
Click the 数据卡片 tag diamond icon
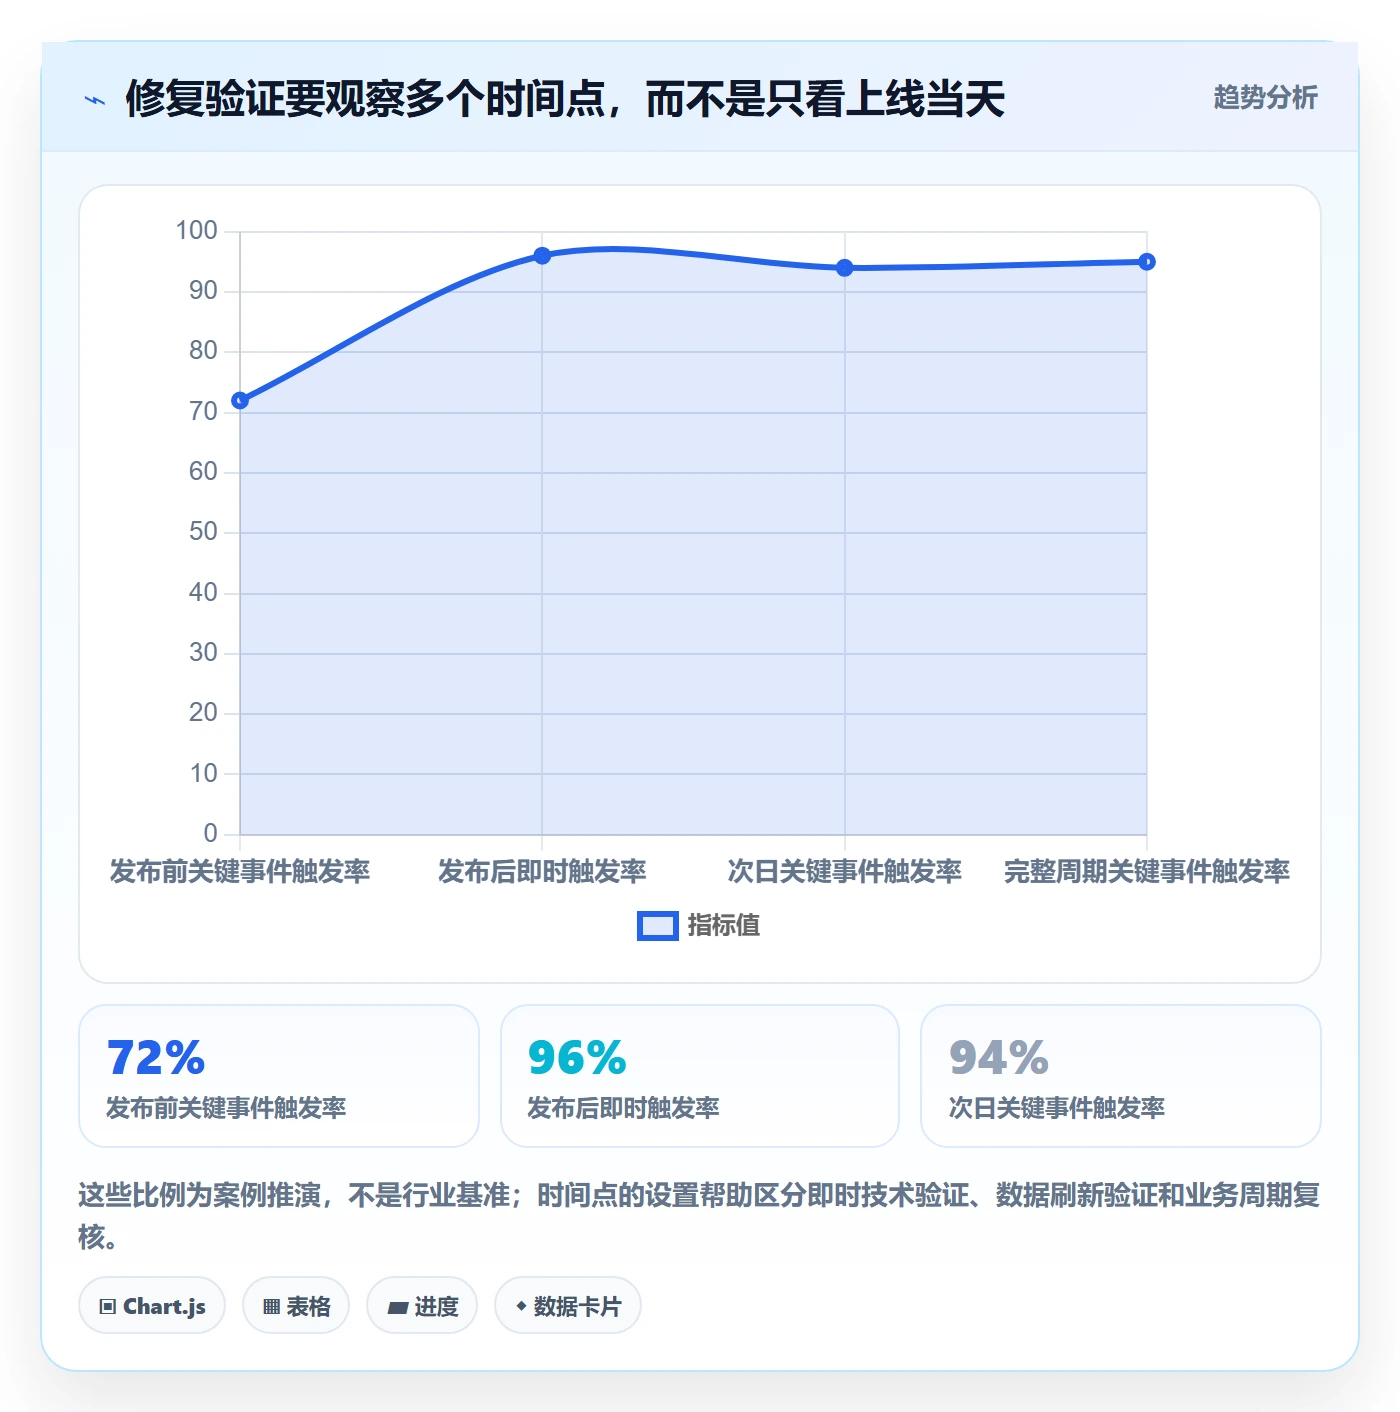click(521, 1306)
